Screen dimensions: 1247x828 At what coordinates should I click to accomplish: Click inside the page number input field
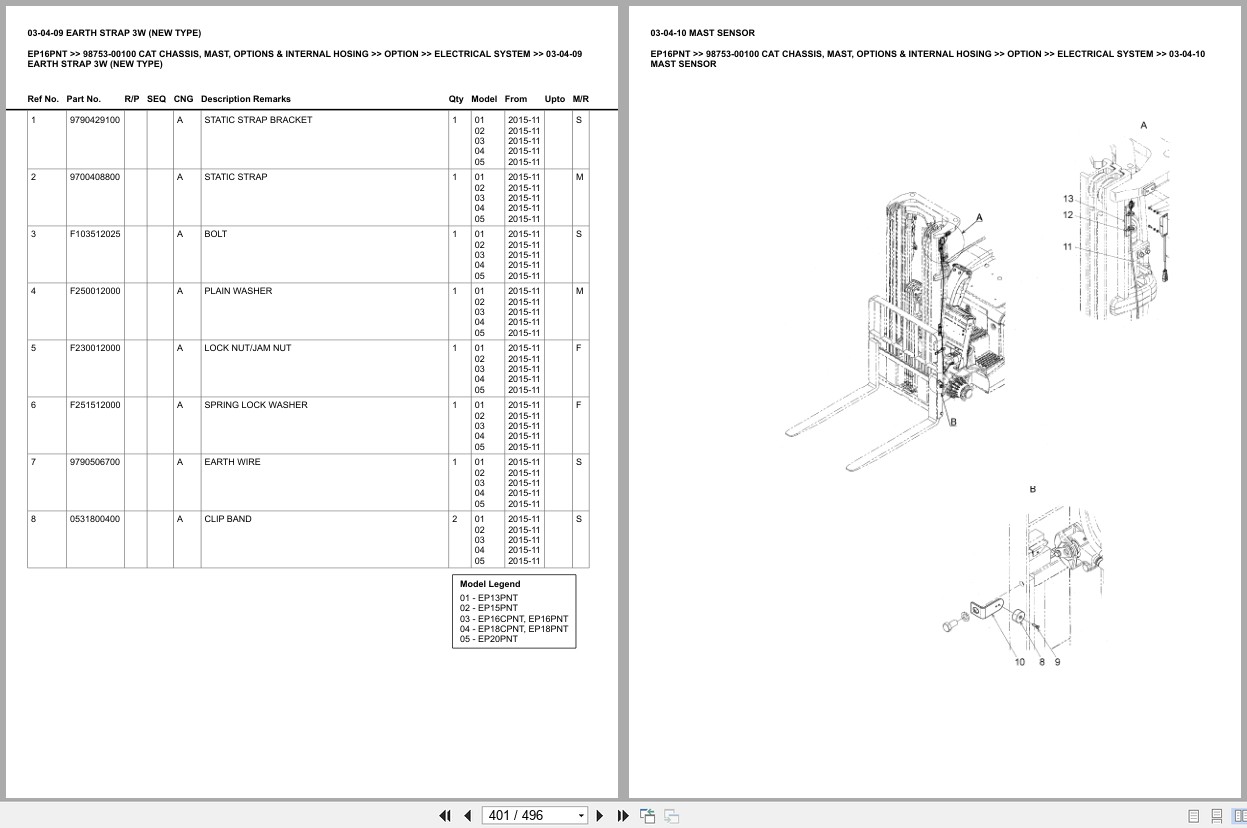coord(520,815)
